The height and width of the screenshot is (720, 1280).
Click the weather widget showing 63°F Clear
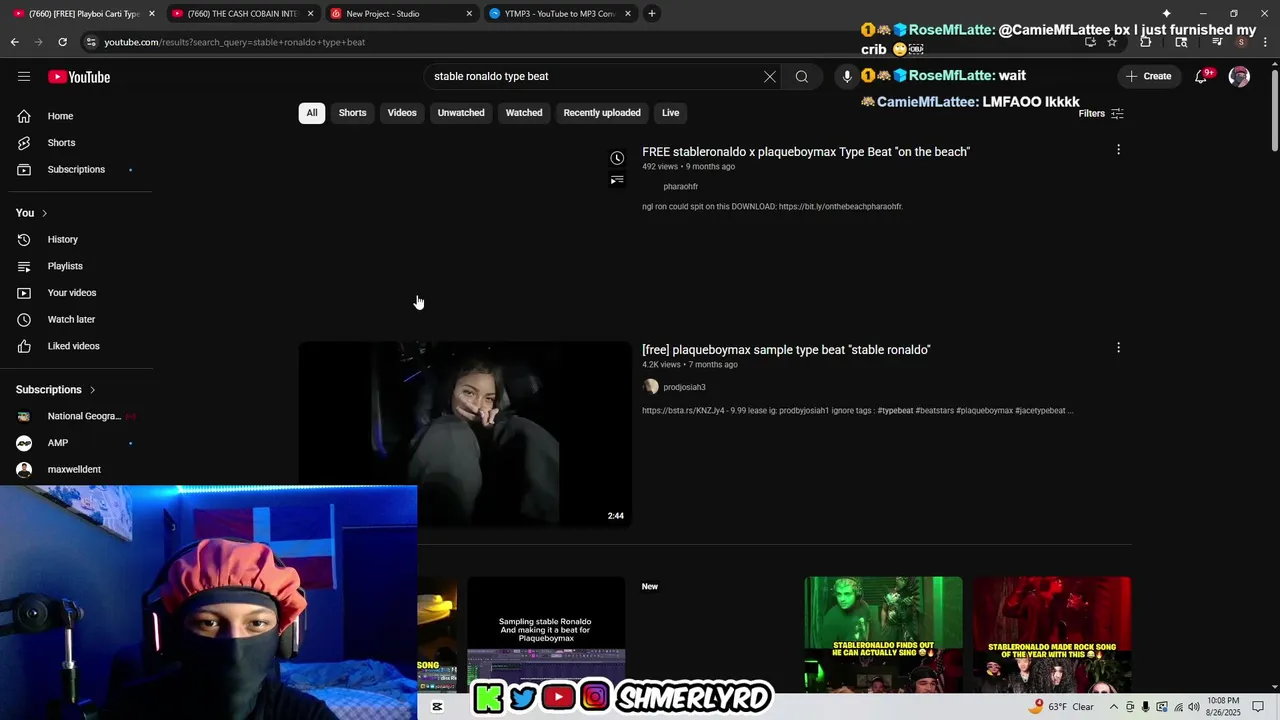click(x=1061, y=707)
